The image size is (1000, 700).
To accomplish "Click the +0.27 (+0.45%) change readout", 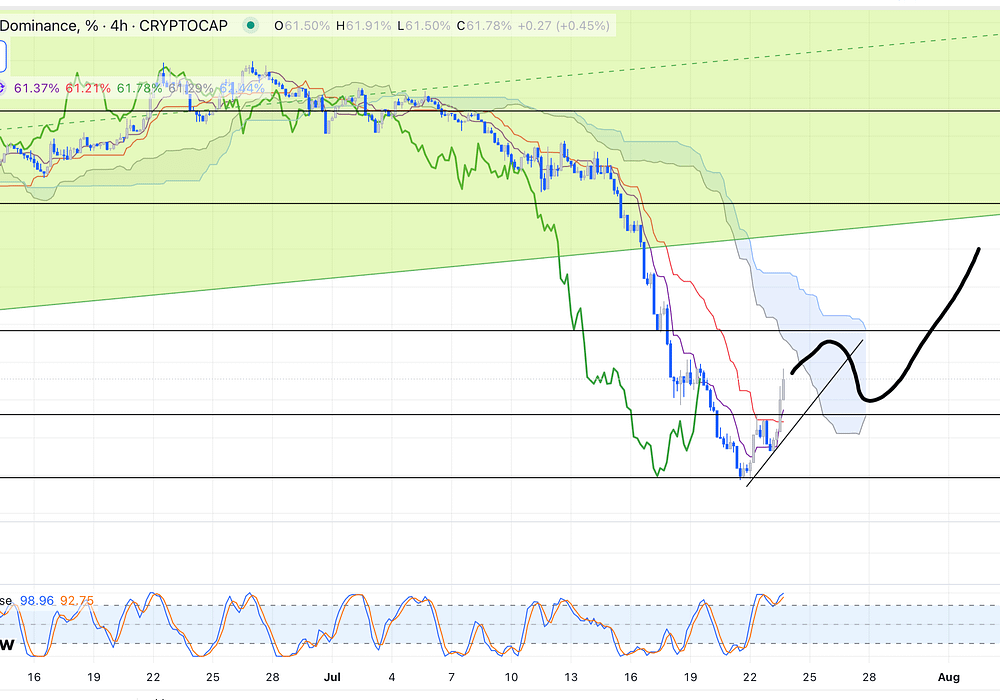I will (564, 25).
